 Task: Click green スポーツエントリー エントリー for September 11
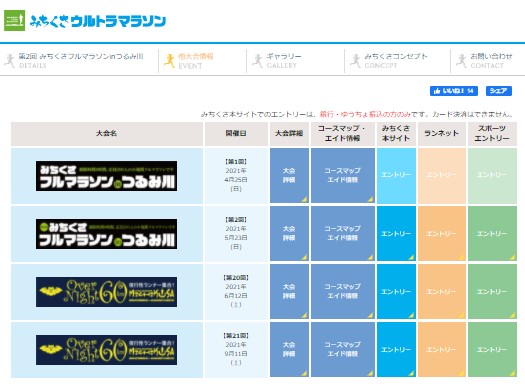pyautogui.click(x=492, y=350)
